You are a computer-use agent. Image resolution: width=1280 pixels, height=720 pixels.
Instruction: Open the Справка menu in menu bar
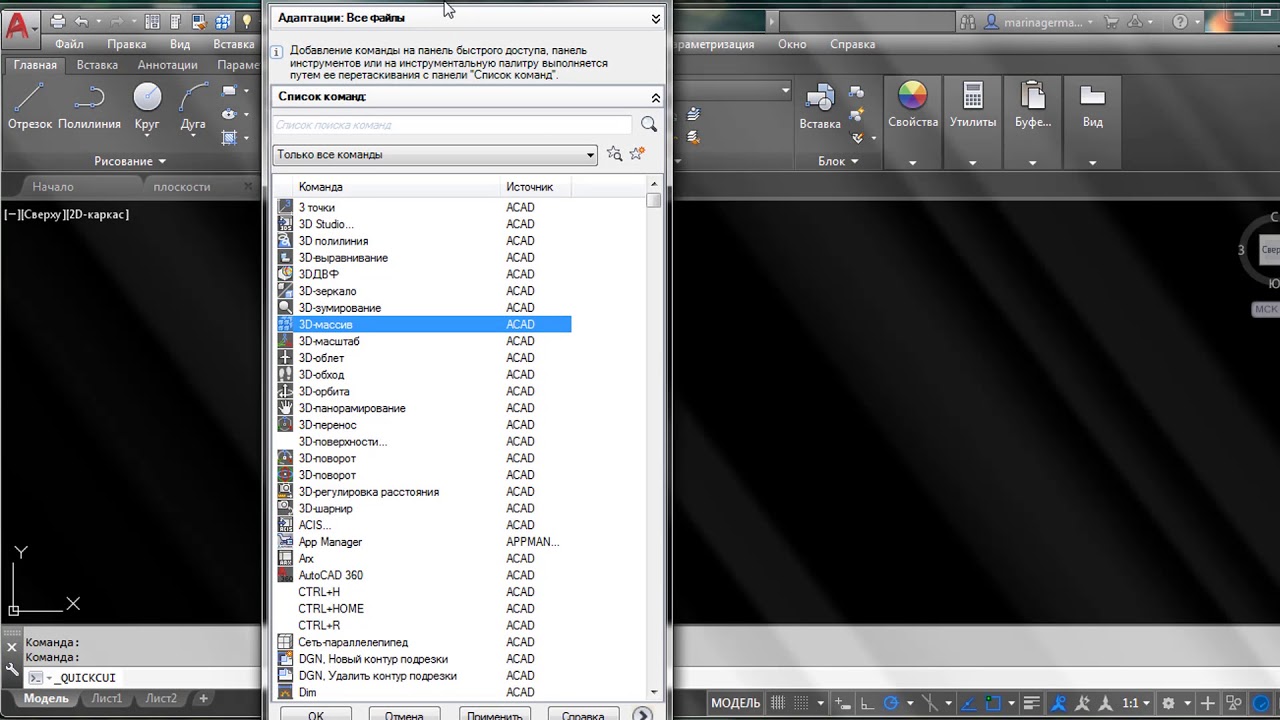coord(853,44)
